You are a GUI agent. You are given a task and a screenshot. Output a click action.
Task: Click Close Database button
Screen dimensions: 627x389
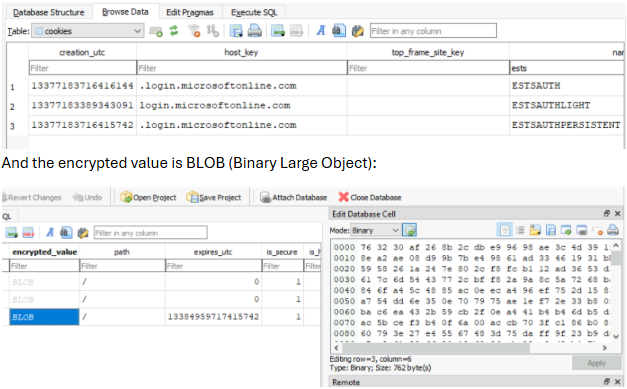pos(370,197)
